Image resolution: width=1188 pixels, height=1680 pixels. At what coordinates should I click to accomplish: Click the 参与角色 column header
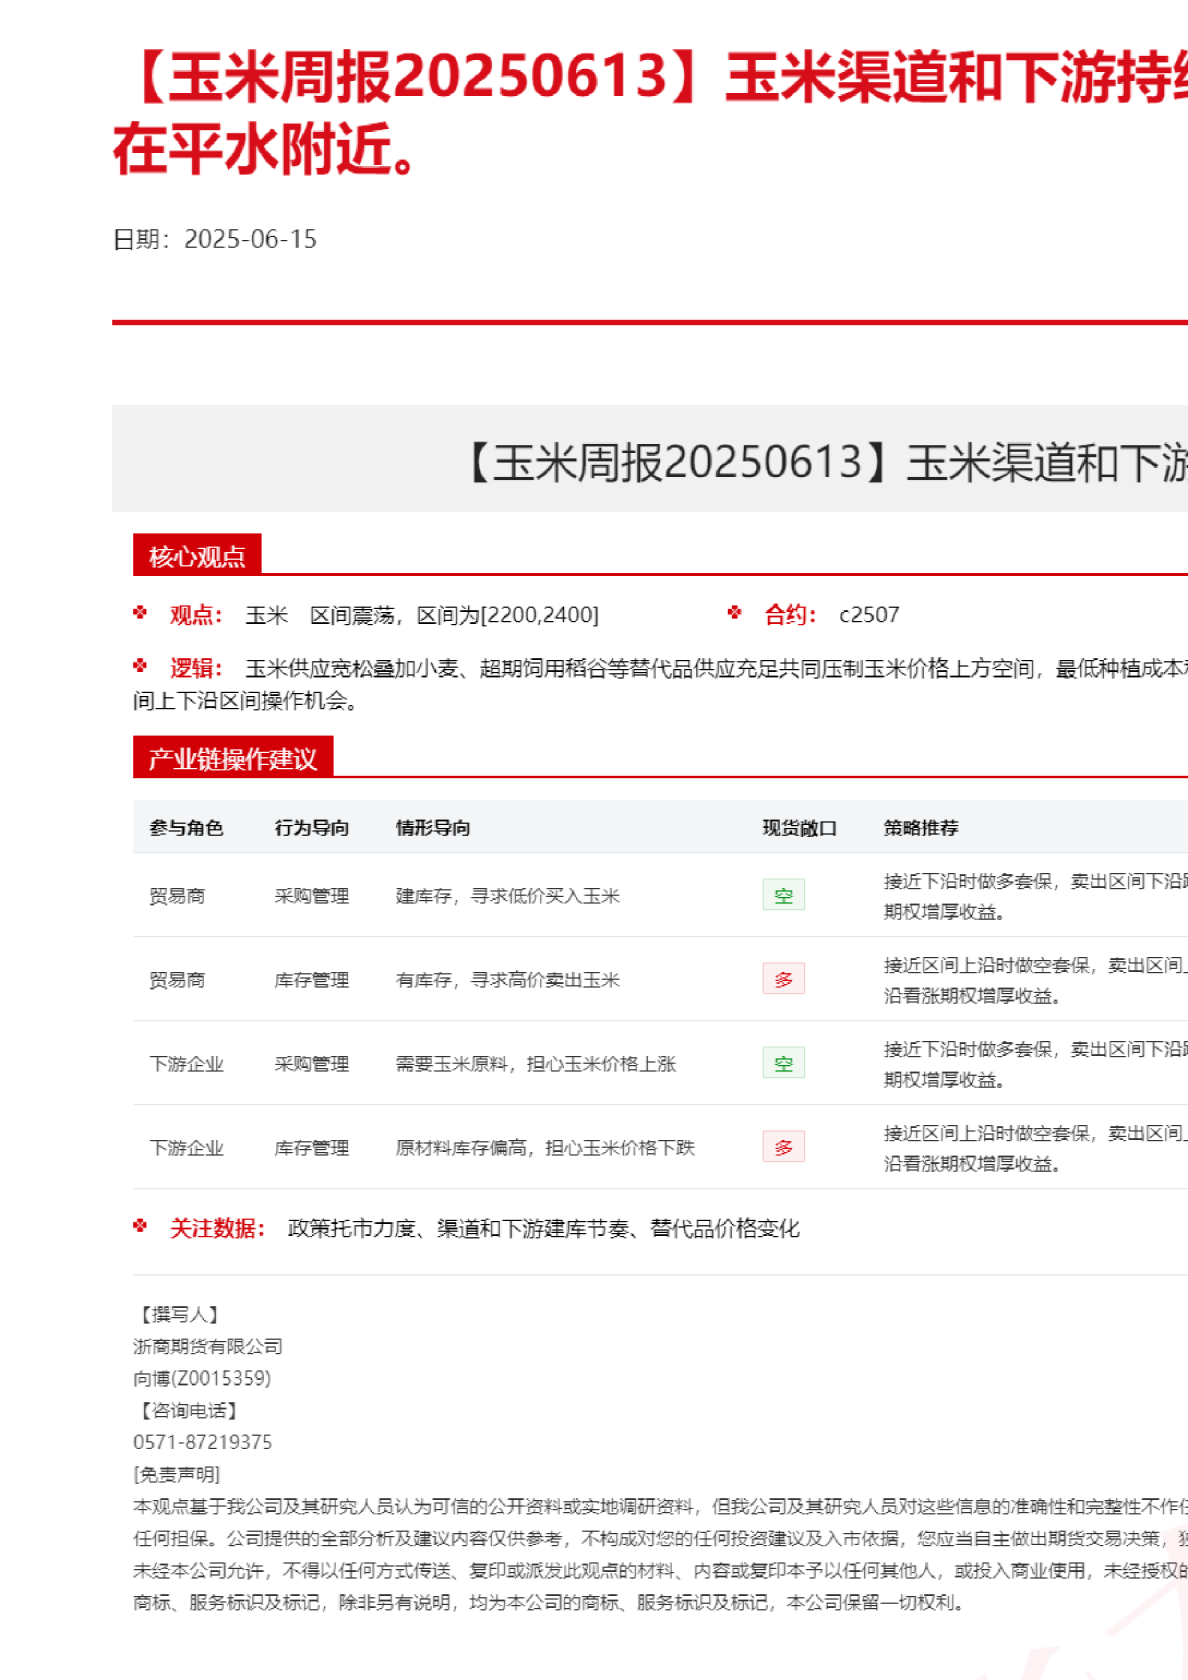pyautogui.click(x=186, y=828)
